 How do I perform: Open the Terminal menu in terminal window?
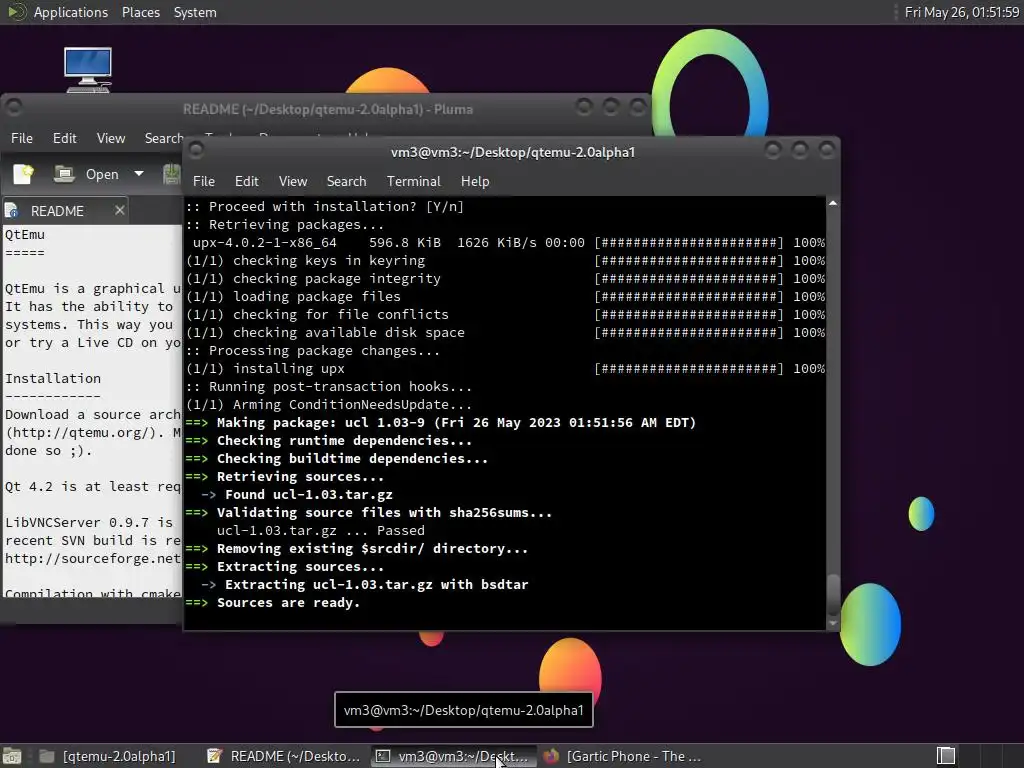tap(413, 182)
